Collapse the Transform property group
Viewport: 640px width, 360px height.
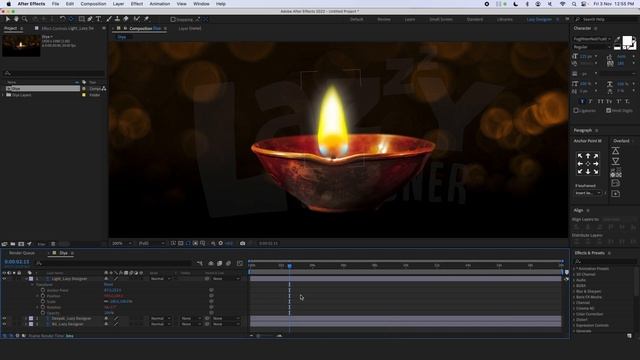click(x=33, y=284)
